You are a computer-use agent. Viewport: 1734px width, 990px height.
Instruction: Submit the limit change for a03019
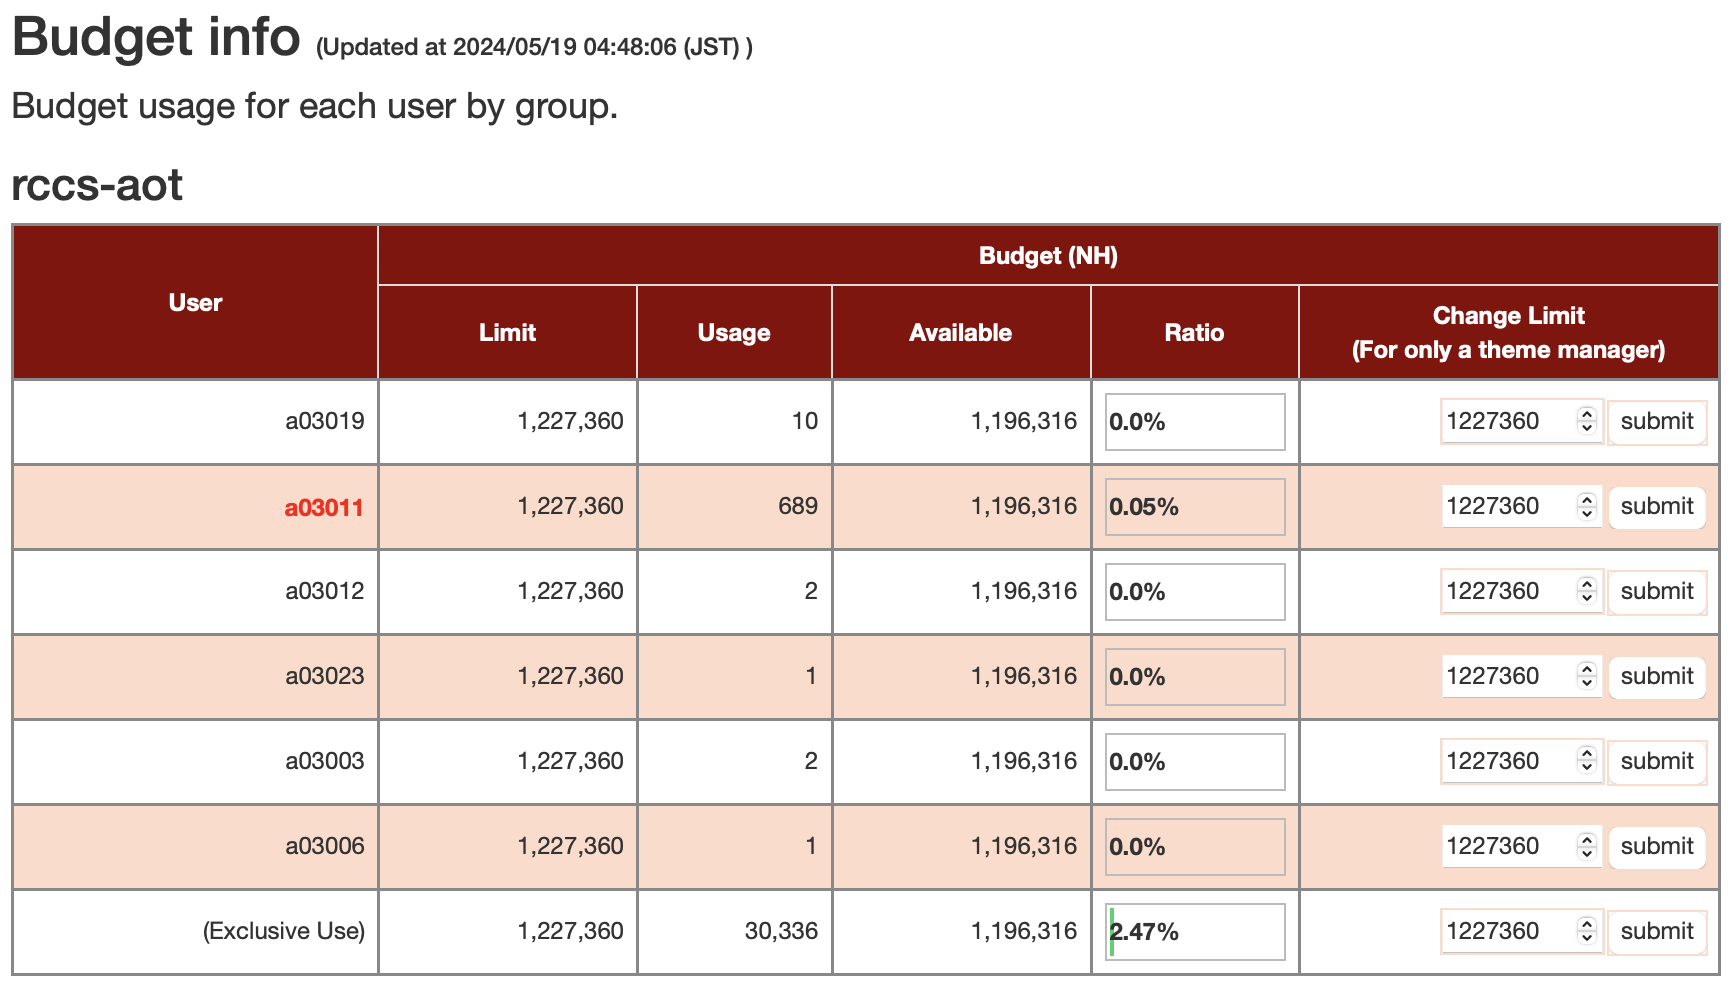1656,422
